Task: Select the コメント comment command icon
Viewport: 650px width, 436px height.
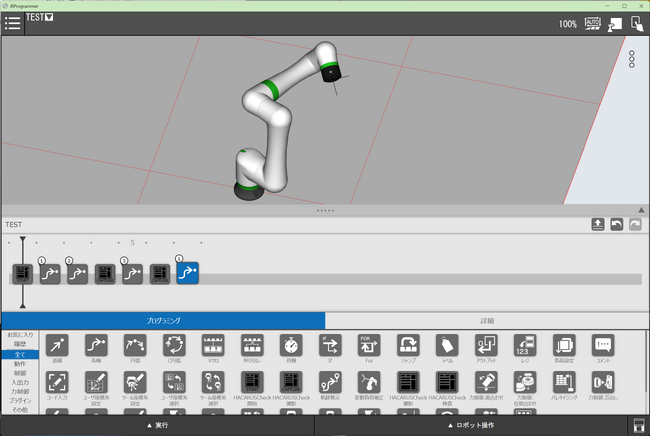Action: pos(603,345)
